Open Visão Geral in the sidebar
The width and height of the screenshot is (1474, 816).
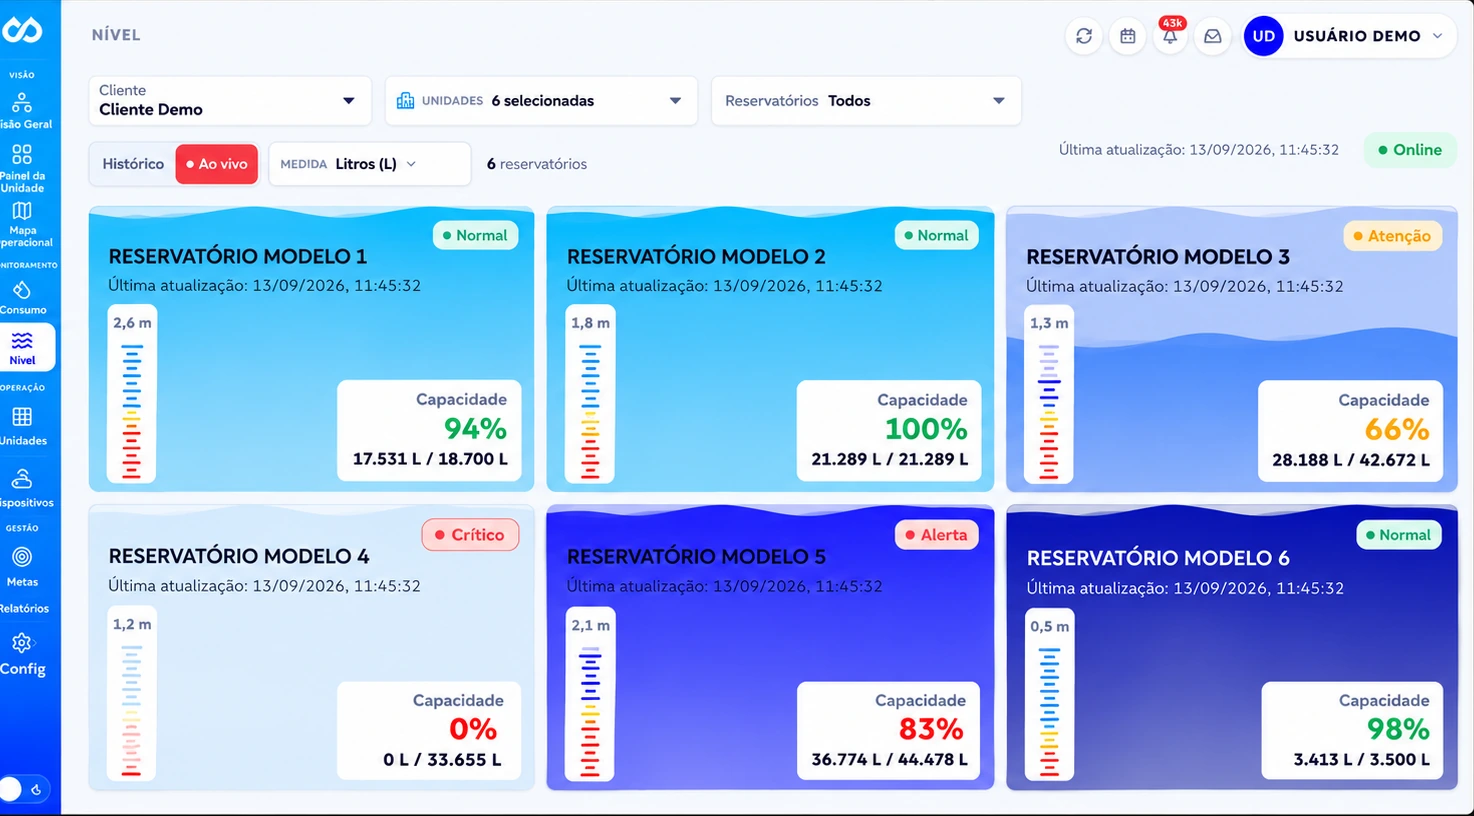click(x=24, y=111)
